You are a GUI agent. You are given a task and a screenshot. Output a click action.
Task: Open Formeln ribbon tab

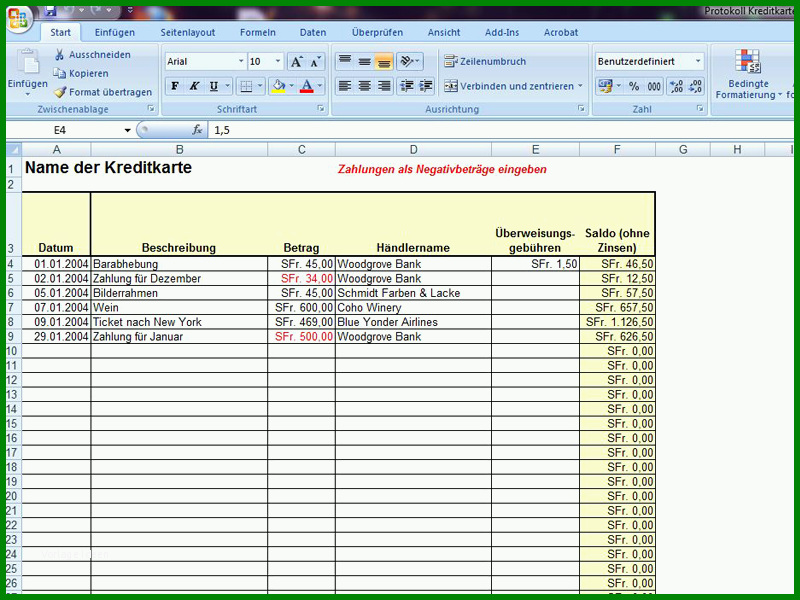tap(258, 32)
